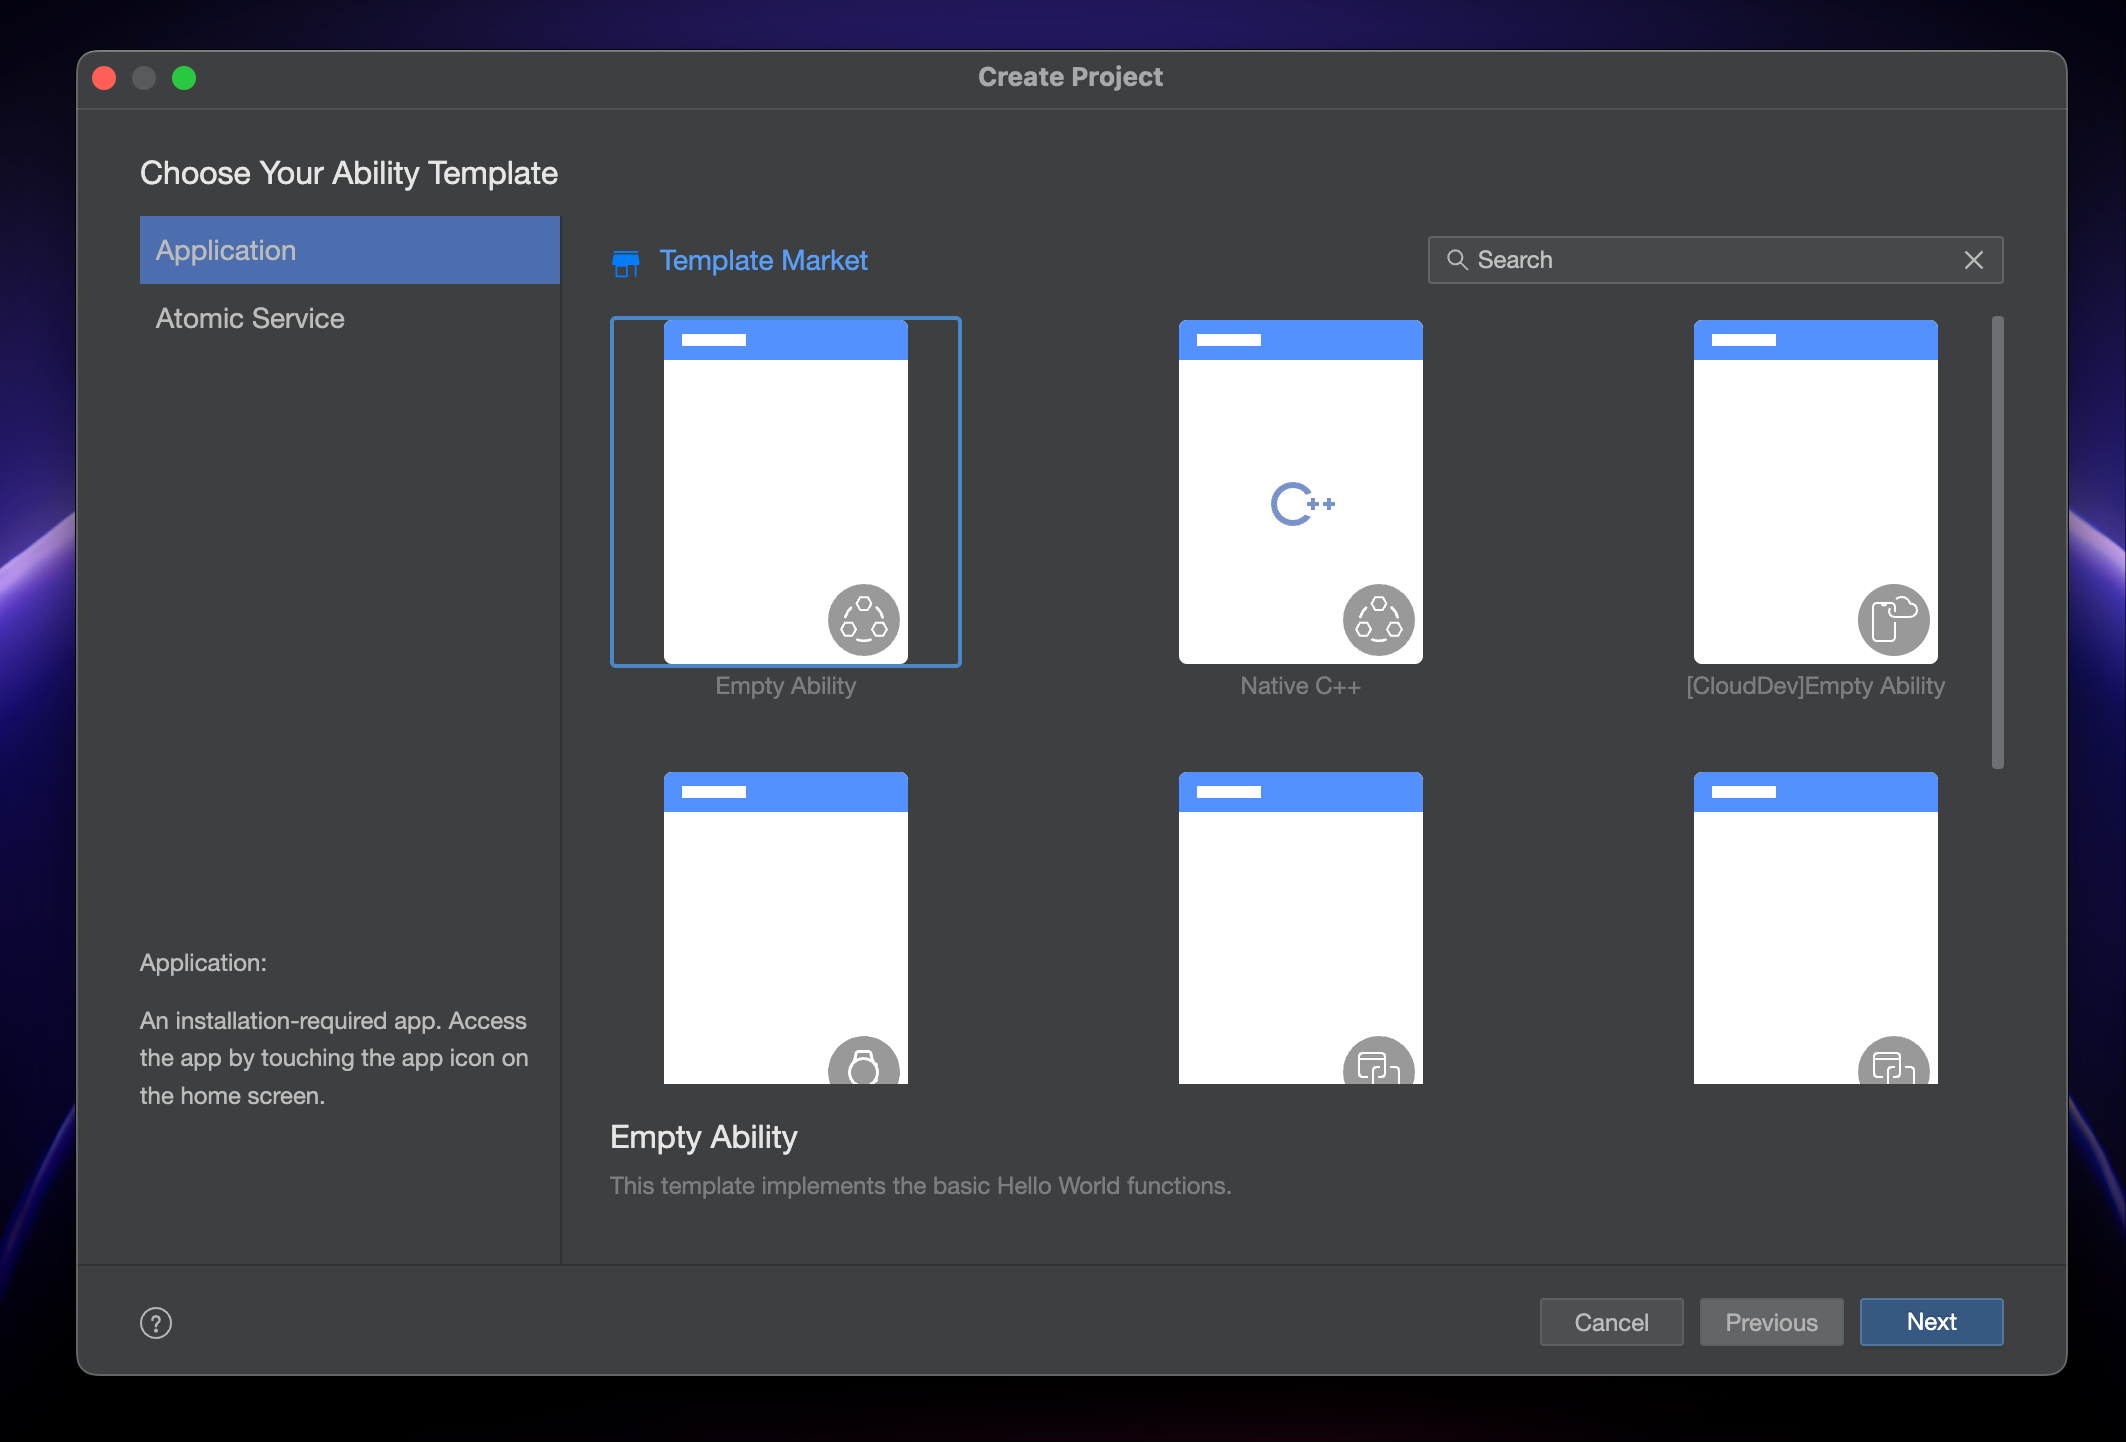2126x1442 pixels.
Task: Choose the Atomic Service category
Action: pos(350,318)
